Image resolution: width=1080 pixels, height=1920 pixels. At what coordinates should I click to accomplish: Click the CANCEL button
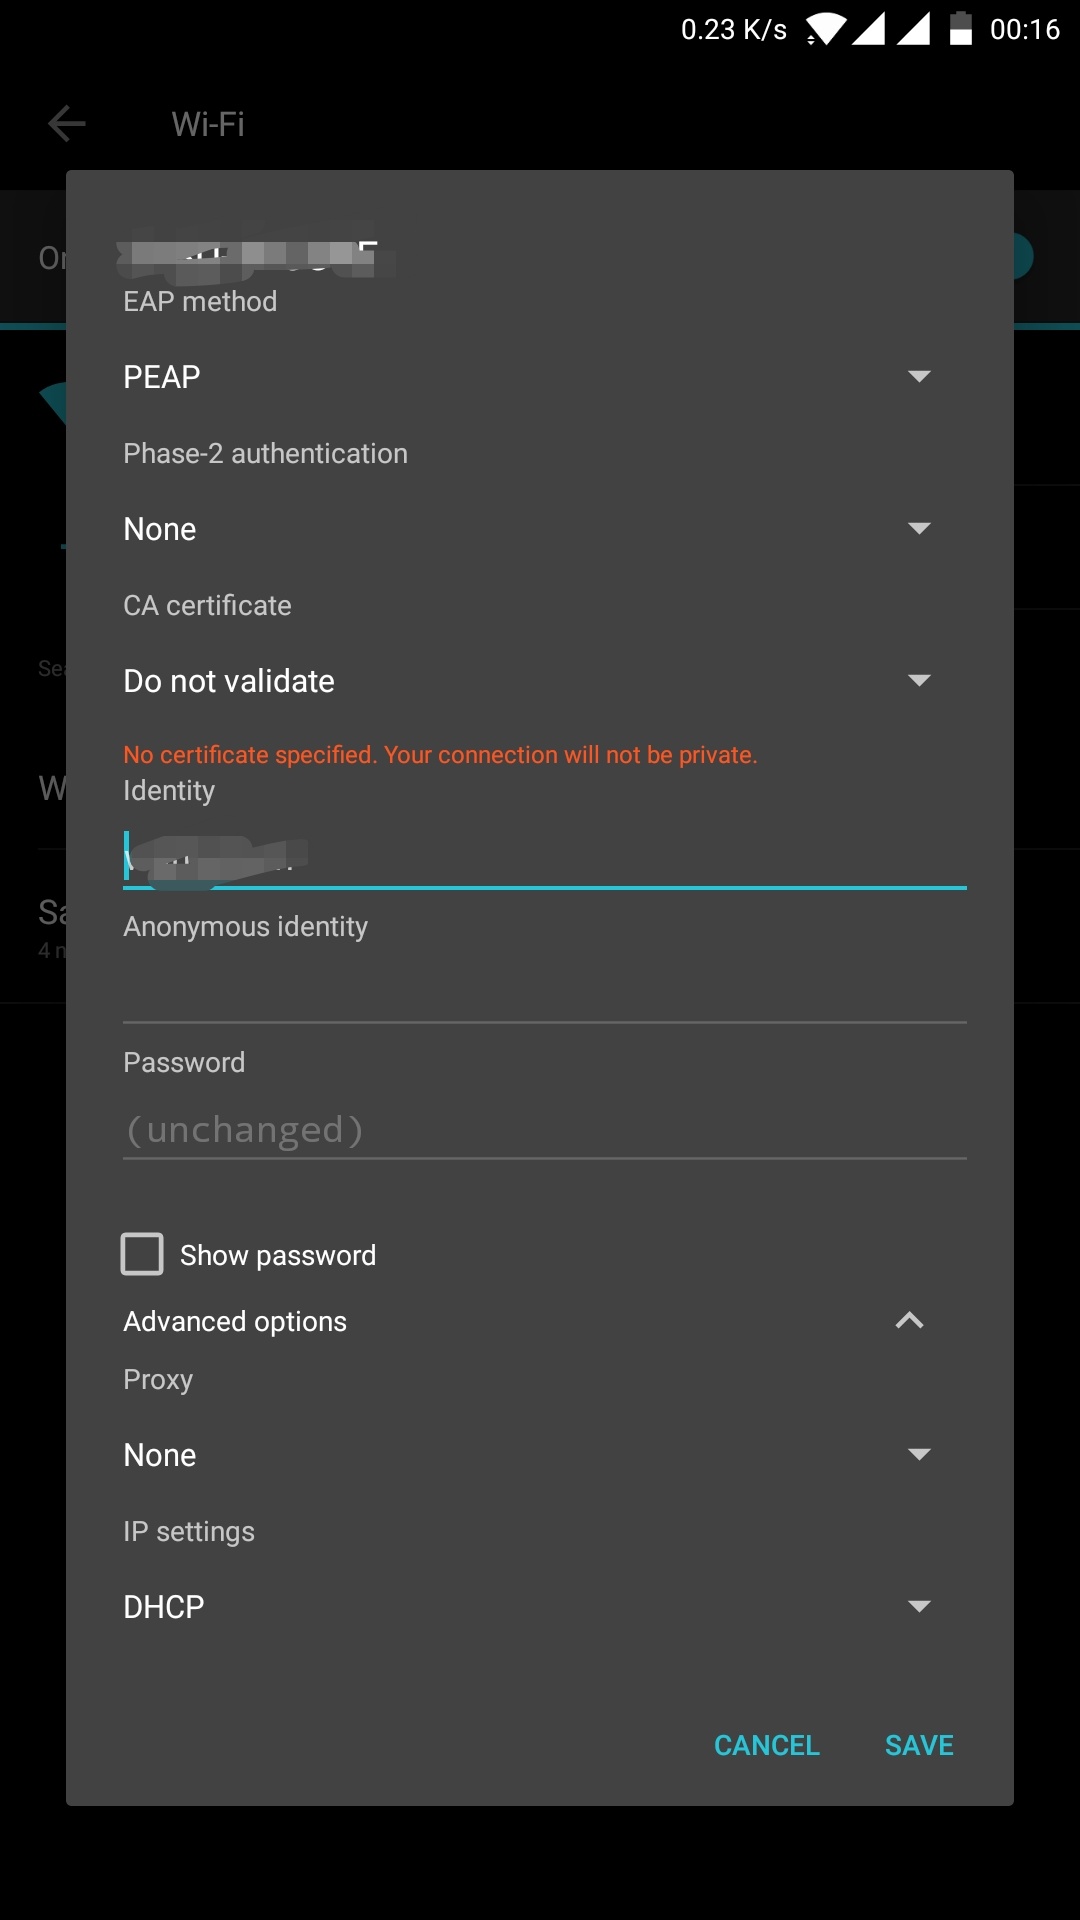pyautogui.click(x=766, y=1745)
